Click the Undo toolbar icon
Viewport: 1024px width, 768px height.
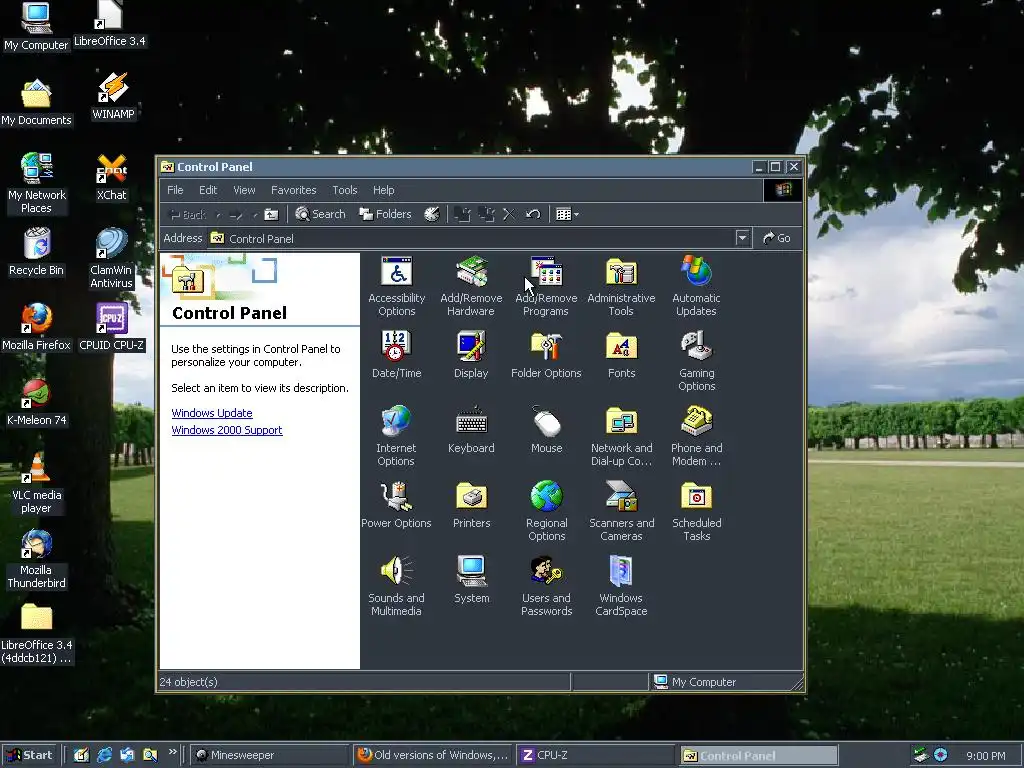coord(533,214)
